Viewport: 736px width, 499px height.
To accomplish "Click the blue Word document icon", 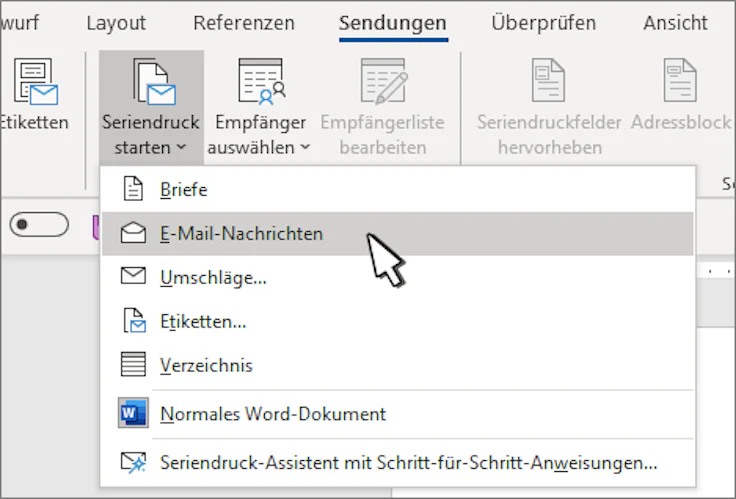I will point(133,413).
